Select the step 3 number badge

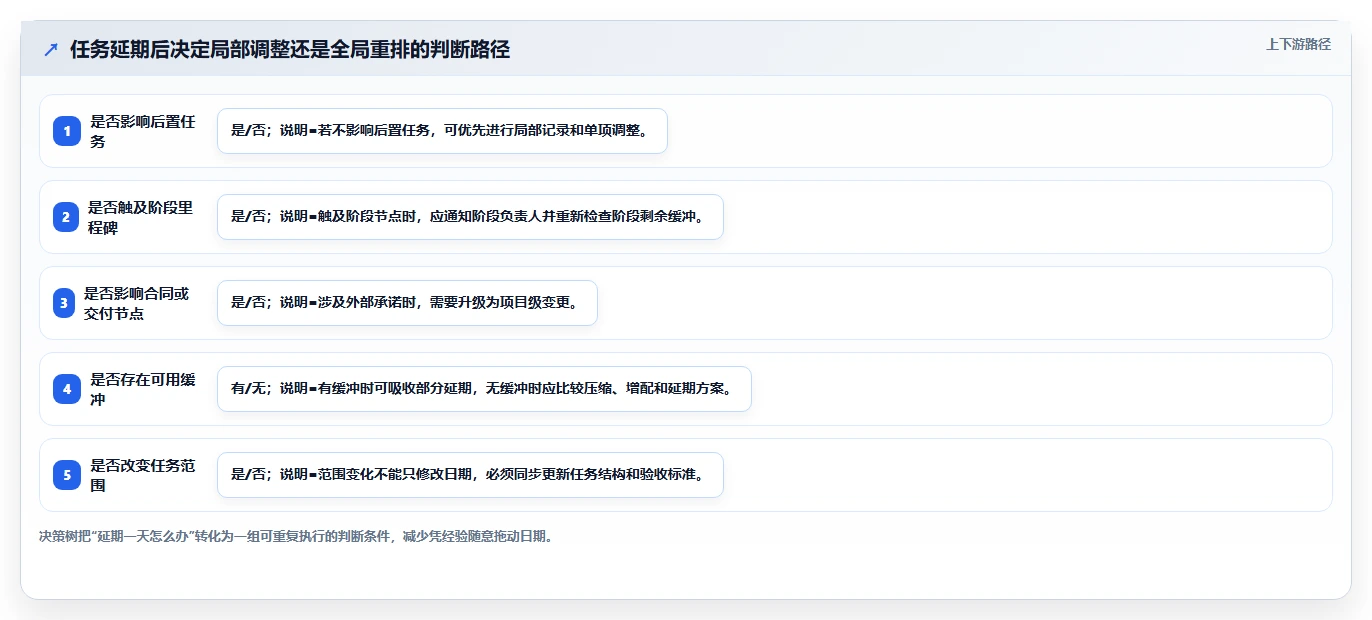tap(64, 303)
